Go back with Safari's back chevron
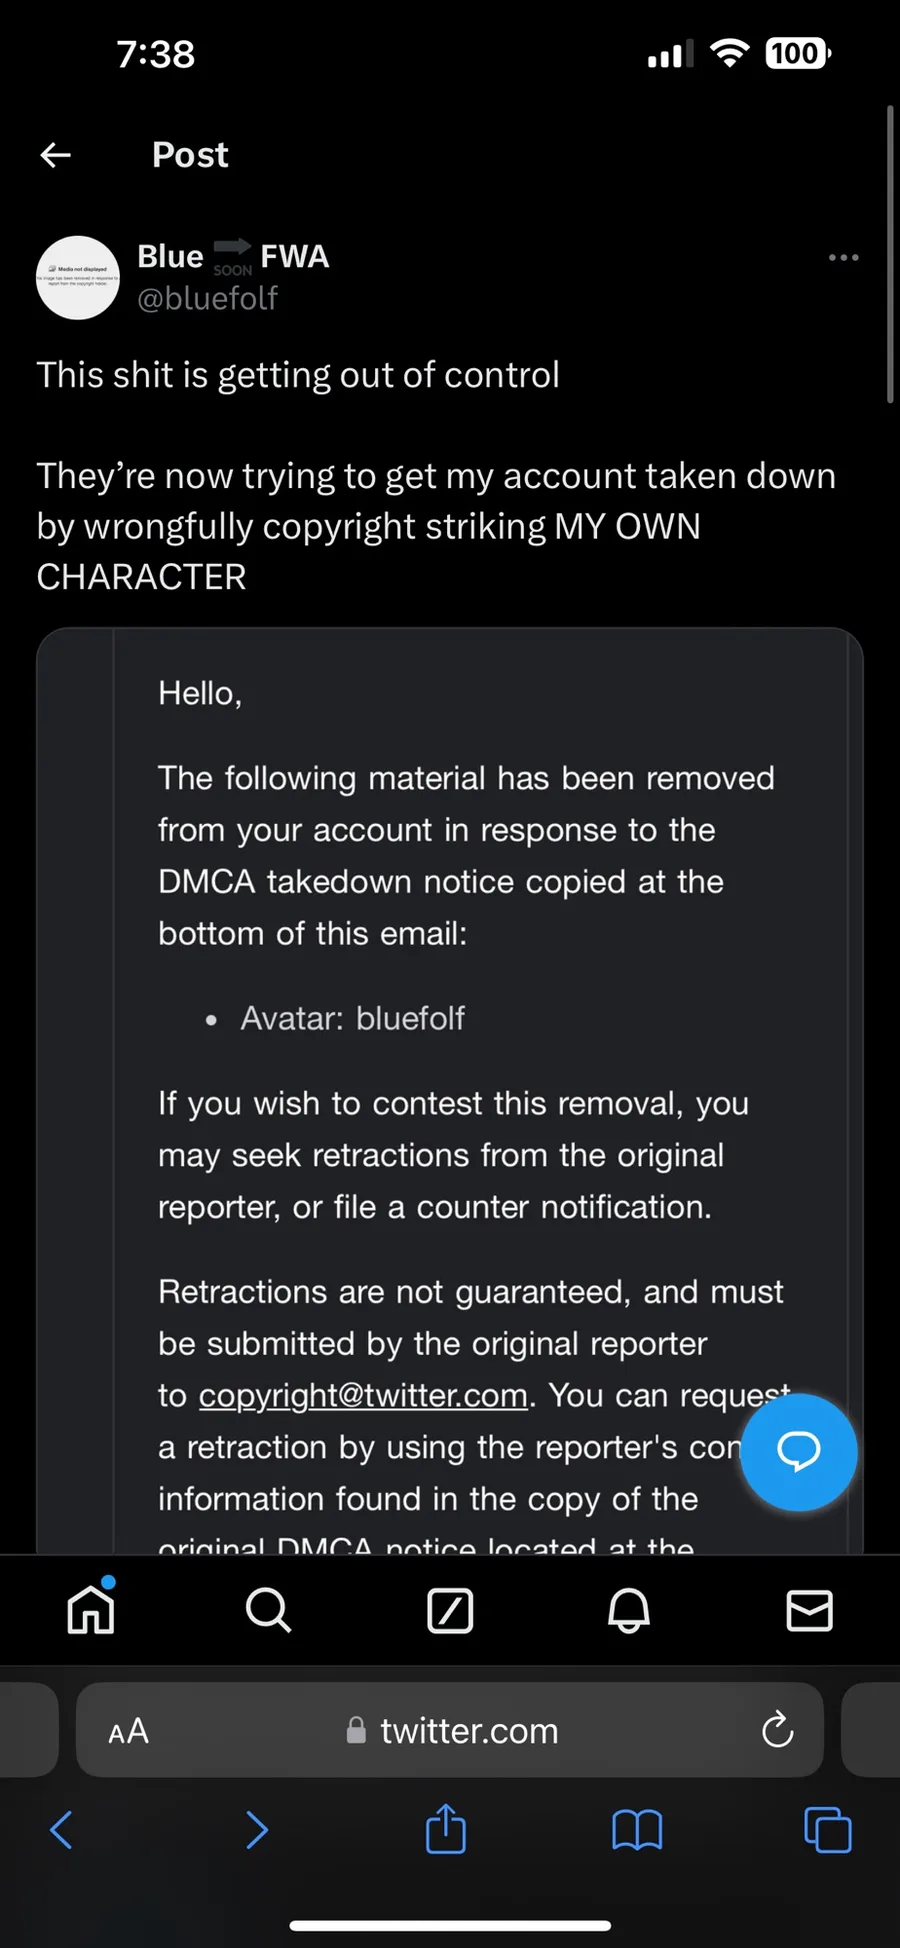The height and width of the screenshot is (1948, 900). click(x=61, y=1830)
